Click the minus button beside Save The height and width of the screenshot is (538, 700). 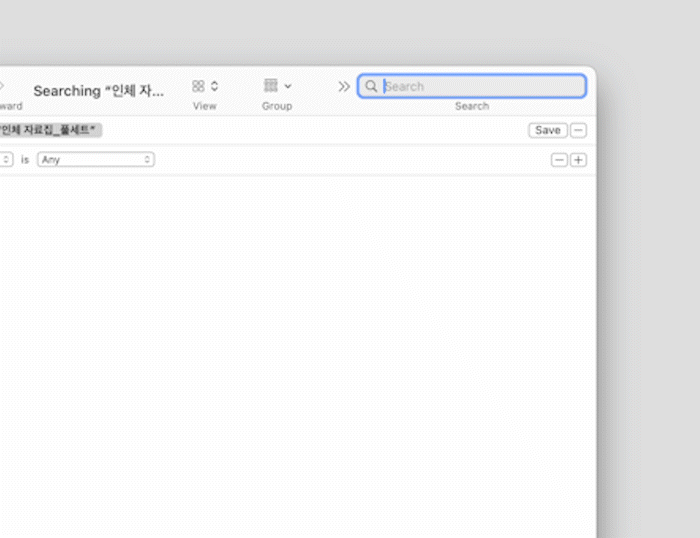tap(579, 130)
